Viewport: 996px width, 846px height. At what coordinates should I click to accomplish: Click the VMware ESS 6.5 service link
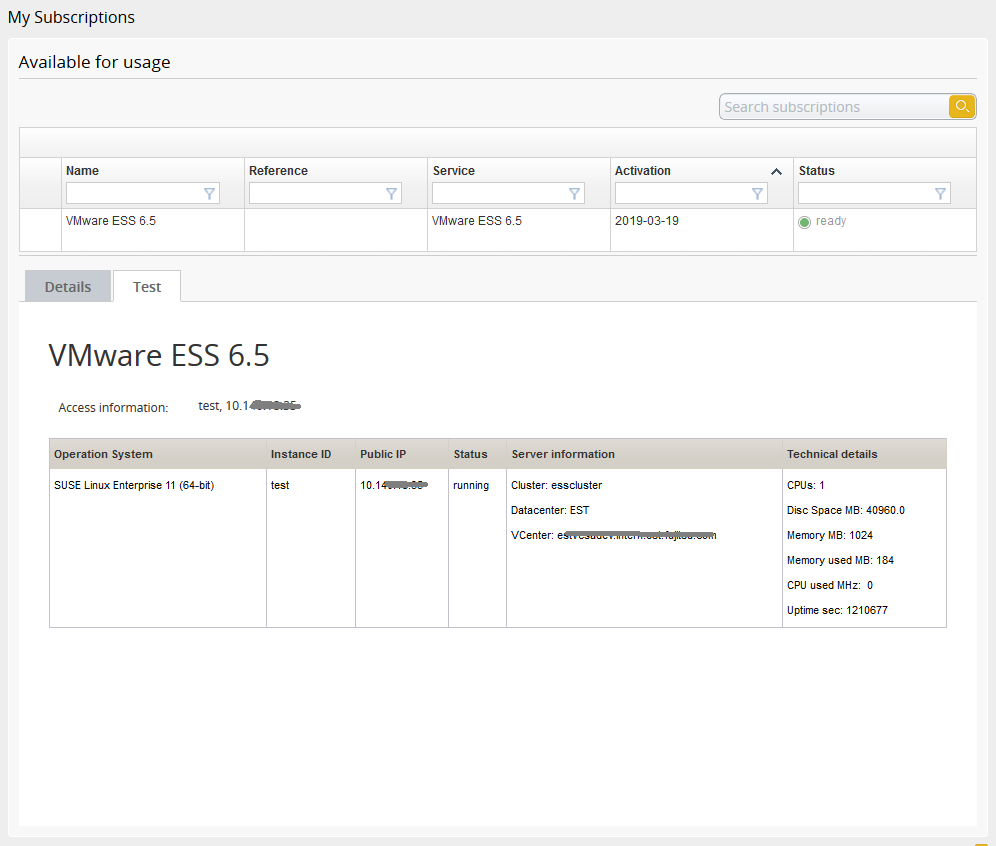pyautogui.click(x=475, y=221)
